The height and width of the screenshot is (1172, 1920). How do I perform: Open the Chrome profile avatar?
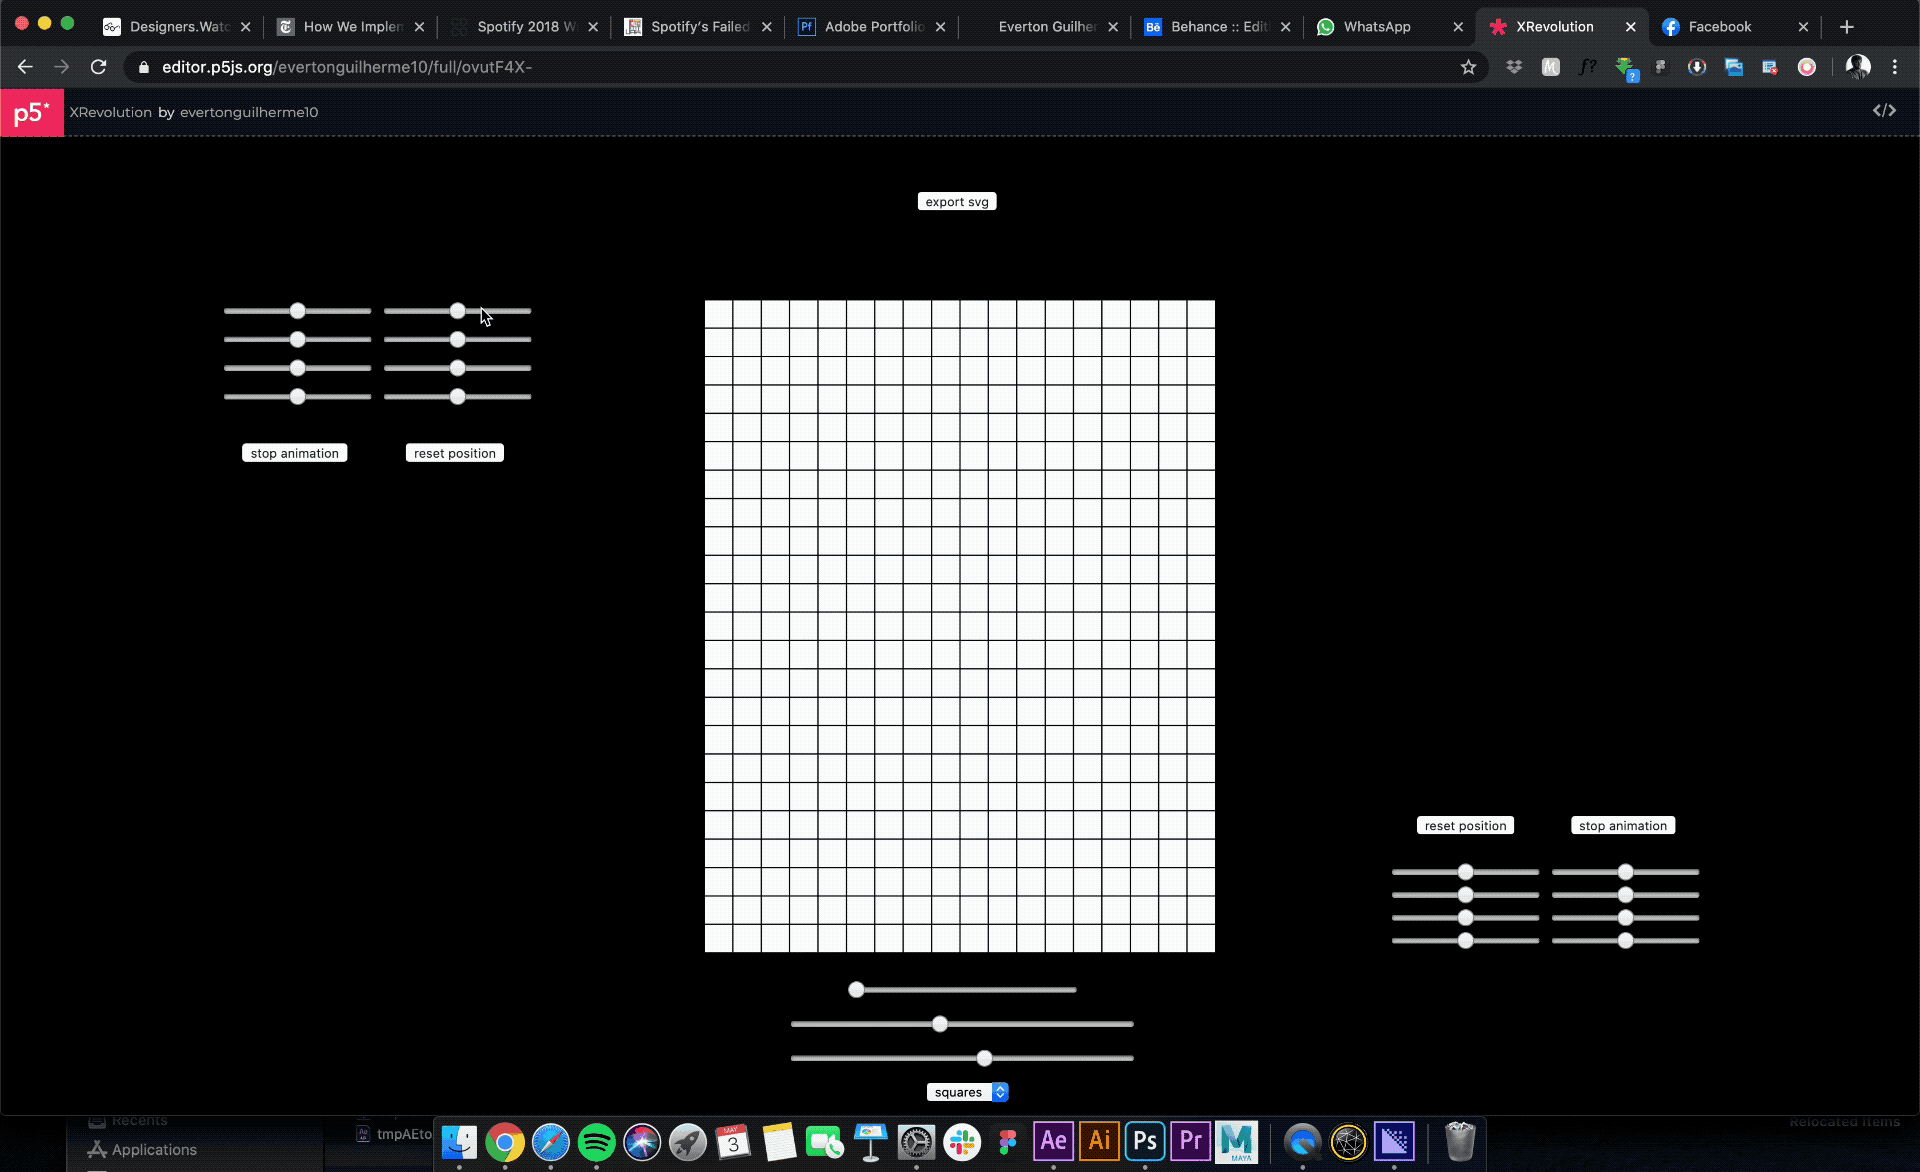pyautogui.click(x=1858, y=67)
